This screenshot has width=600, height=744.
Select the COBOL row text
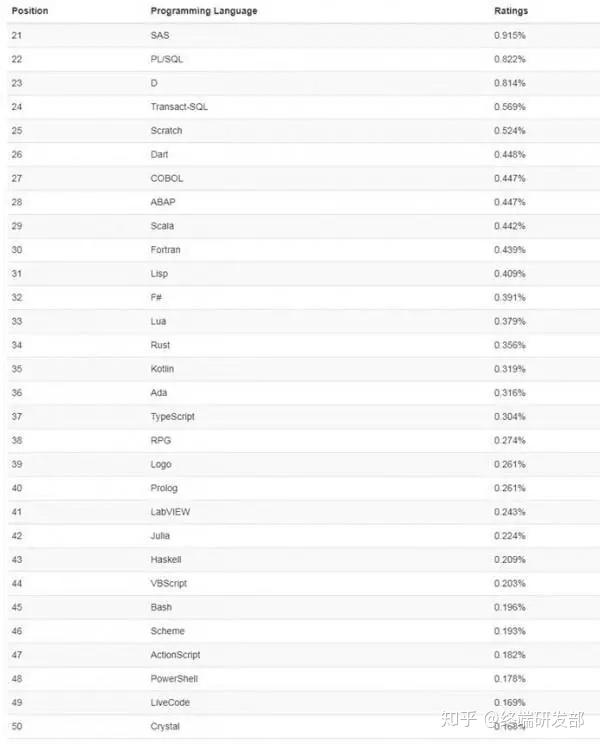point(167,178)
